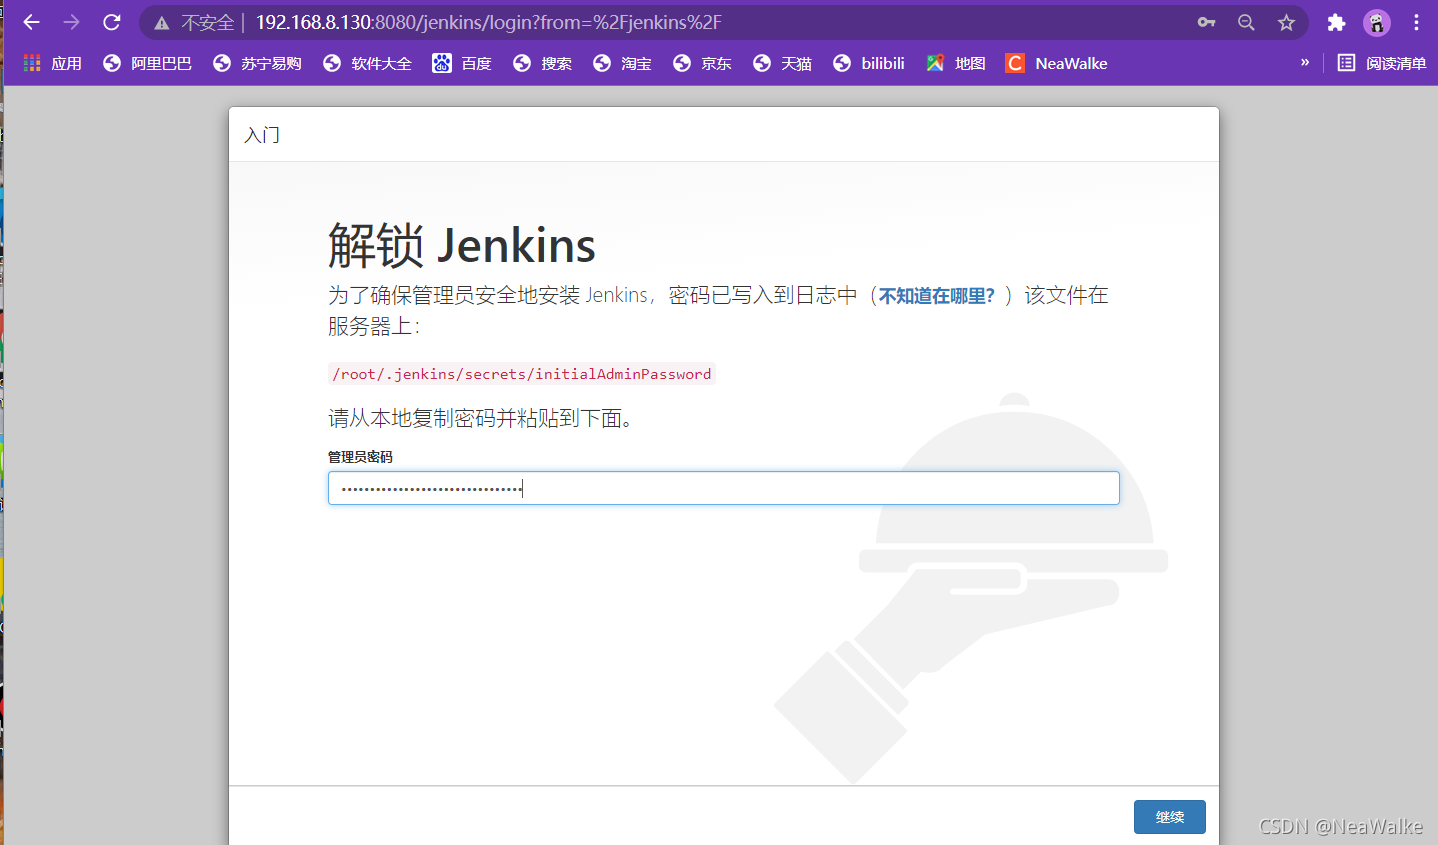The width and height of the screenshot is (1438, 845).
Task: Open the 搜索 bookmark
Action: click(x=542, y=63)
